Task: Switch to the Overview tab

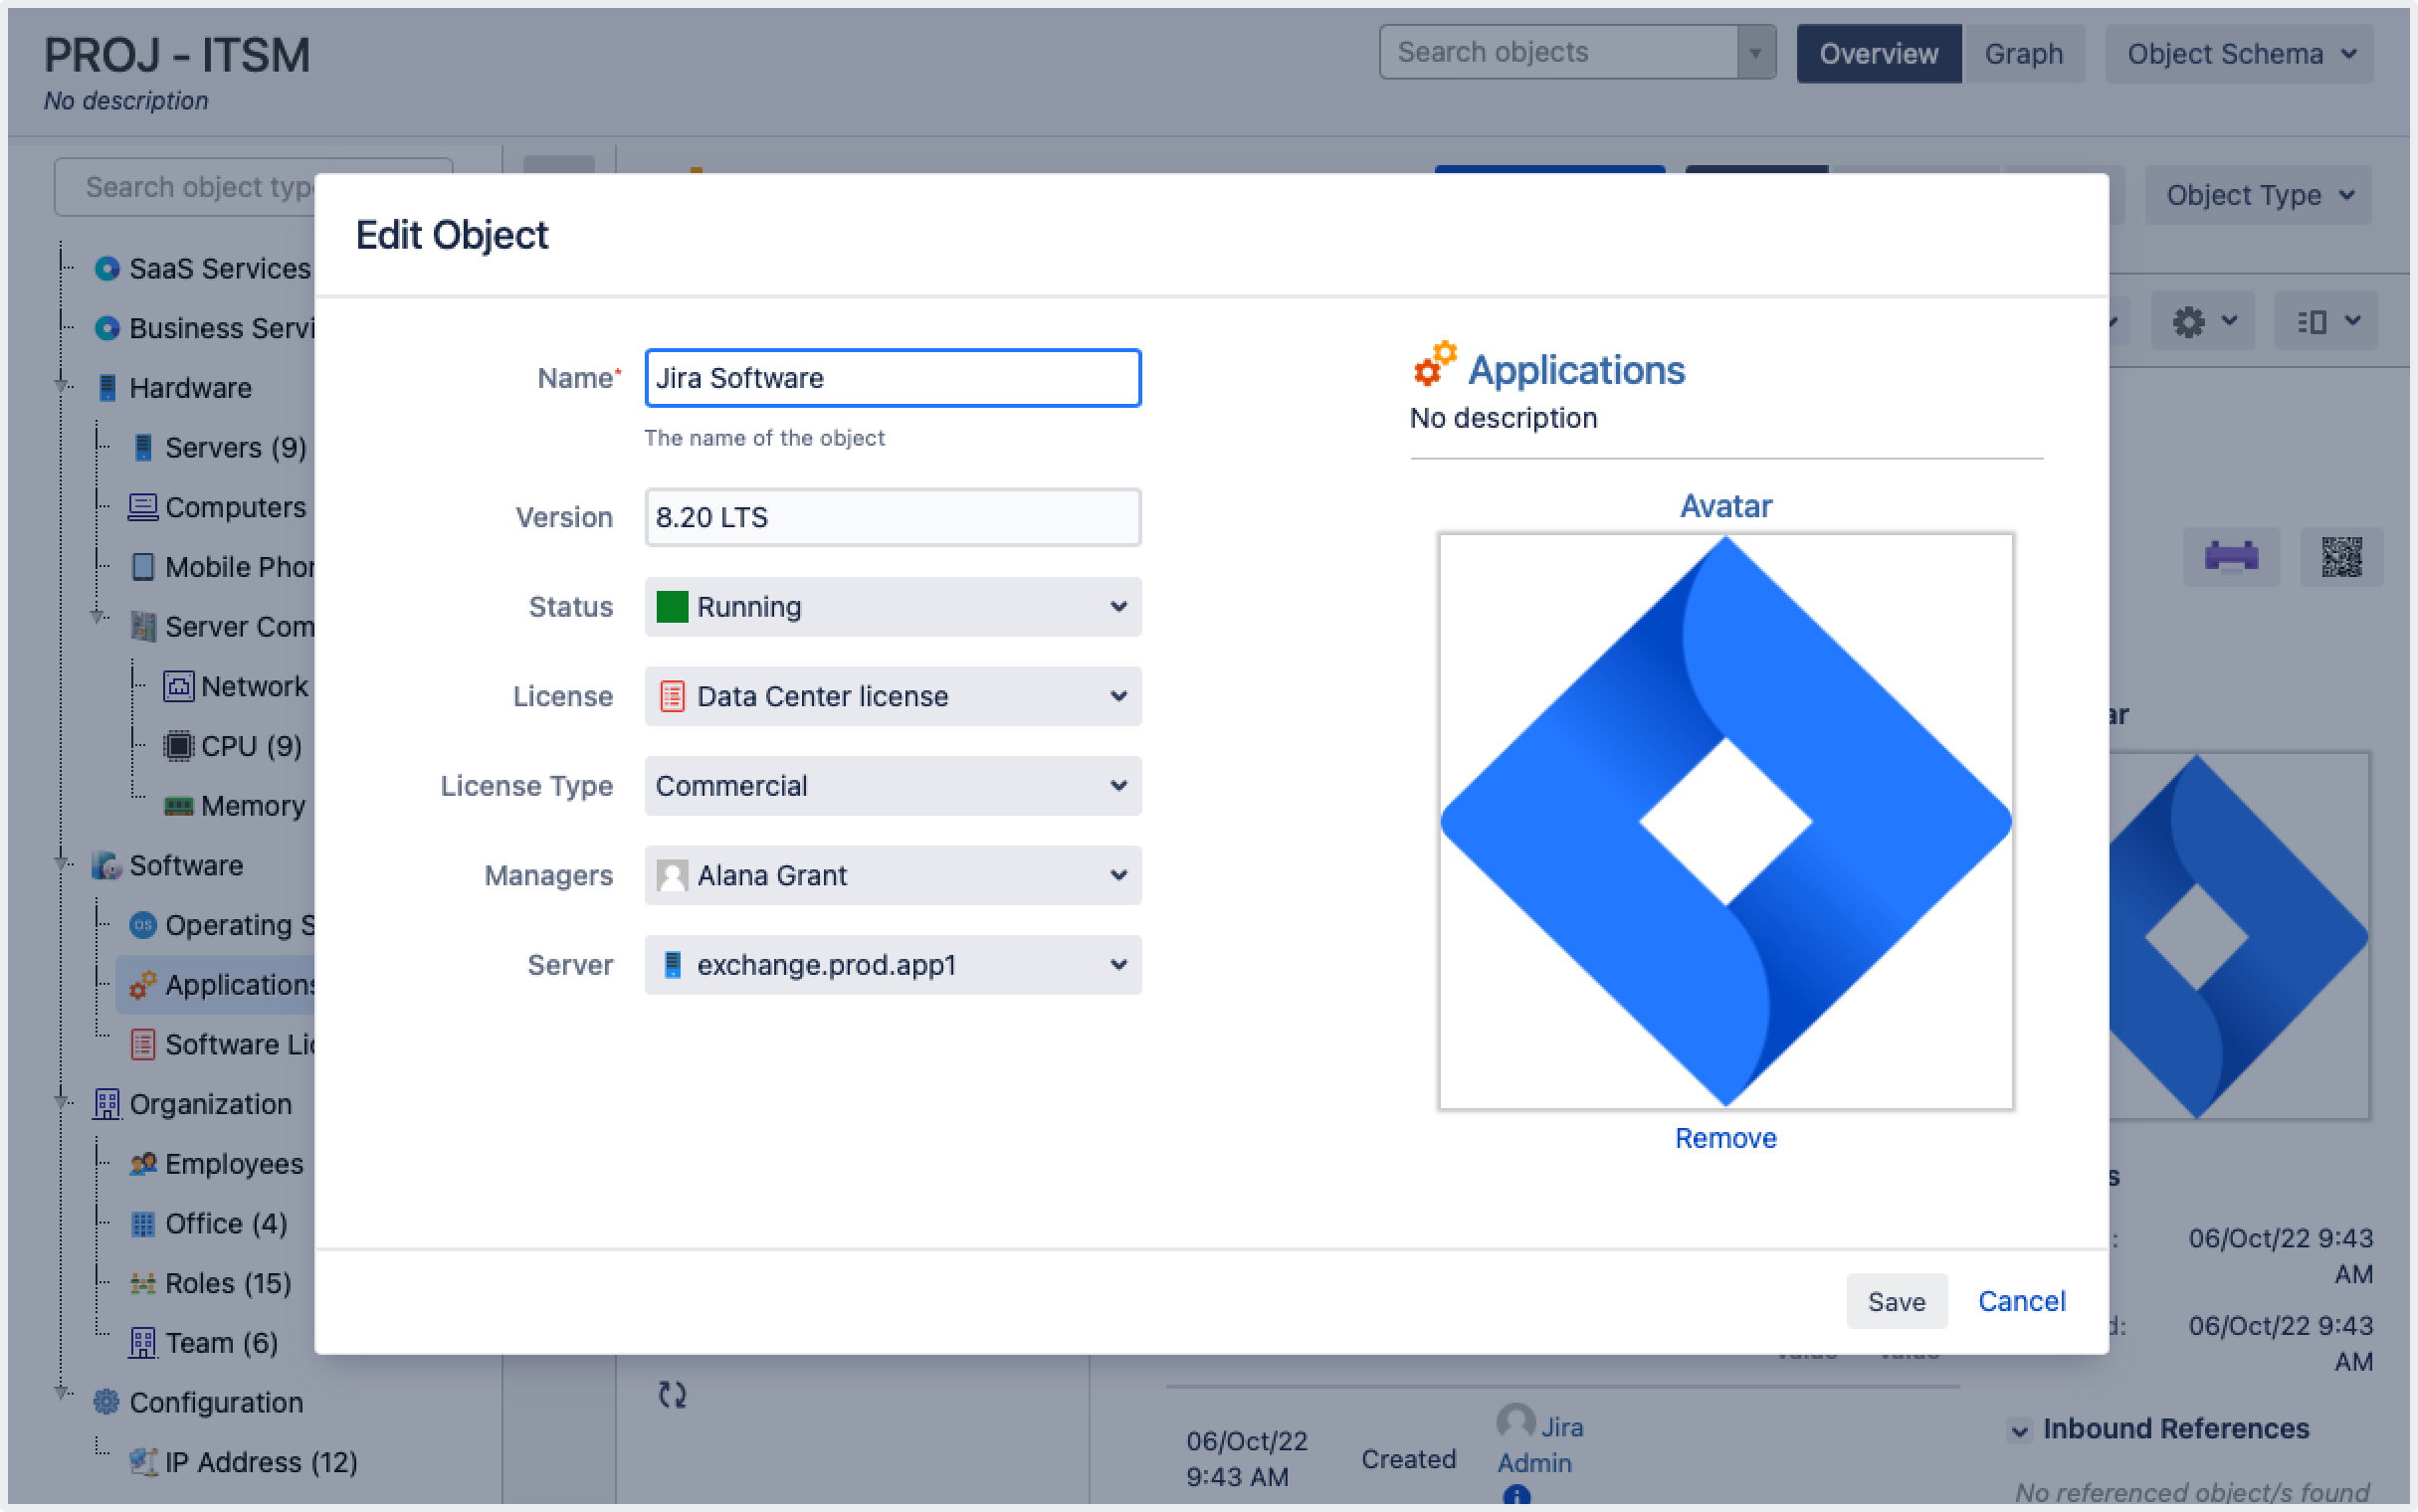Action: pos(1878,54)
